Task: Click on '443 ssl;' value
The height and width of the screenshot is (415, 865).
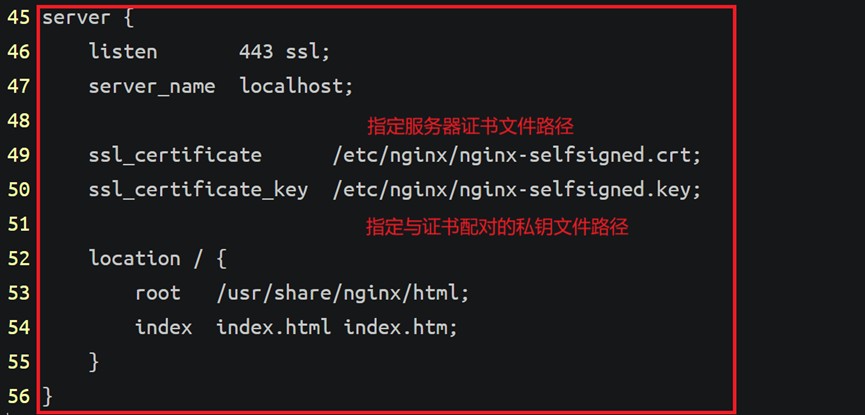Action: point(284,52)
